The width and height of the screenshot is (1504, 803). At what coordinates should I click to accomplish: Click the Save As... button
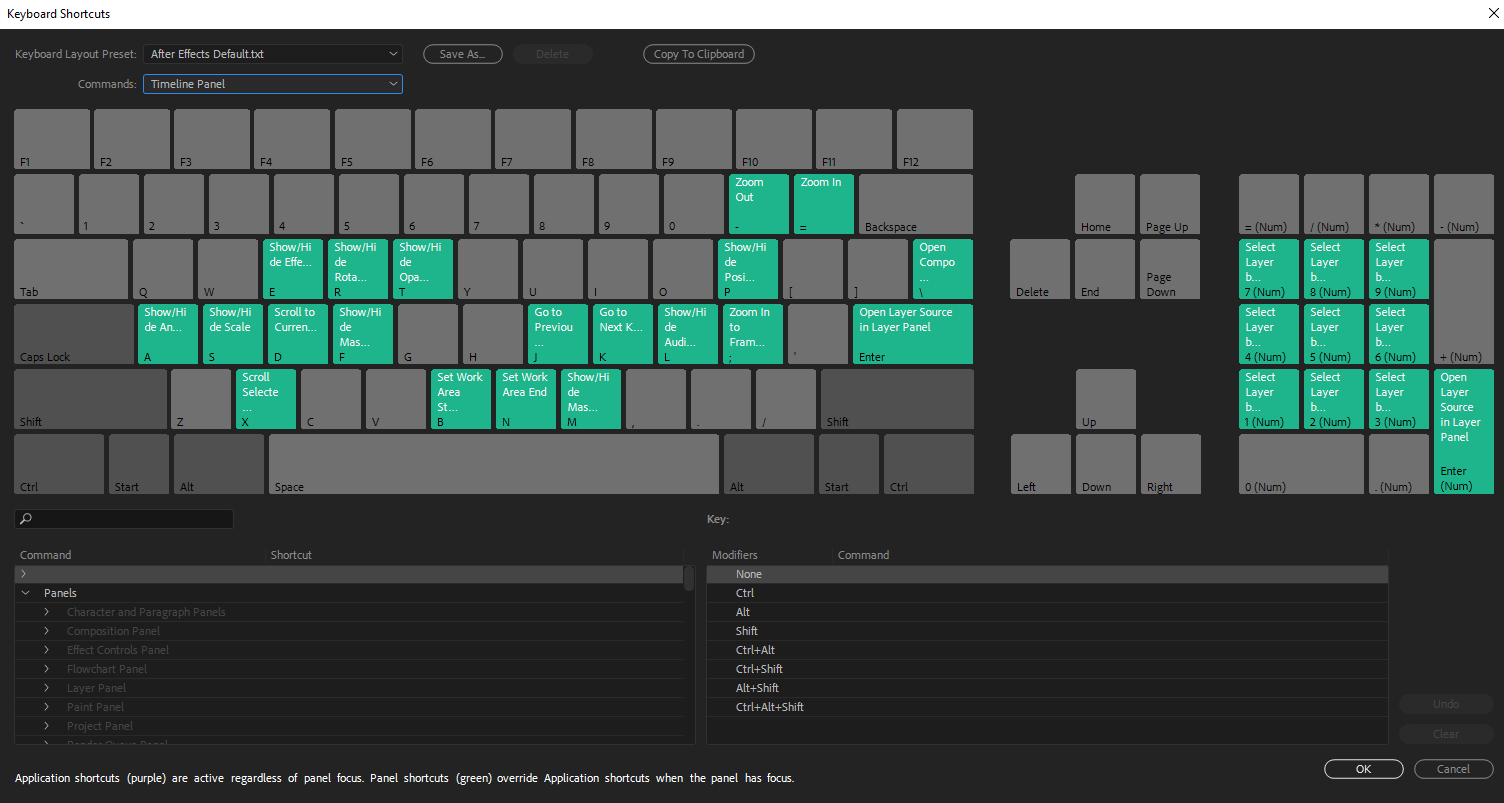click(462, 54)
